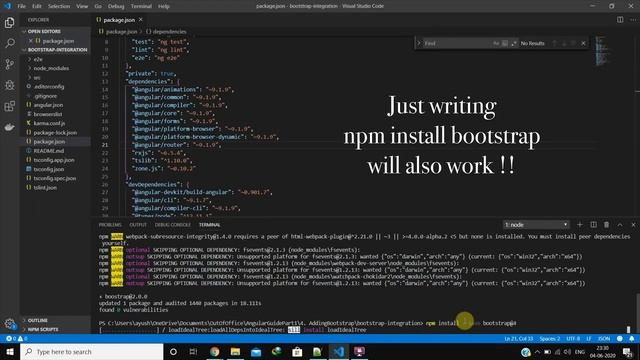Change indentation via Spaces: 2
640x360 pixels.
[550, 339]
